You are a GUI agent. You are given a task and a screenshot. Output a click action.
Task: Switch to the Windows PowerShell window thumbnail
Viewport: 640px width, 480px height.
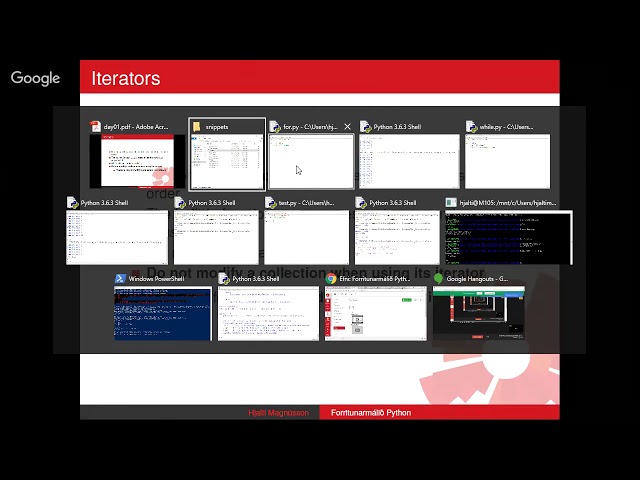click(x=163, y=313)
